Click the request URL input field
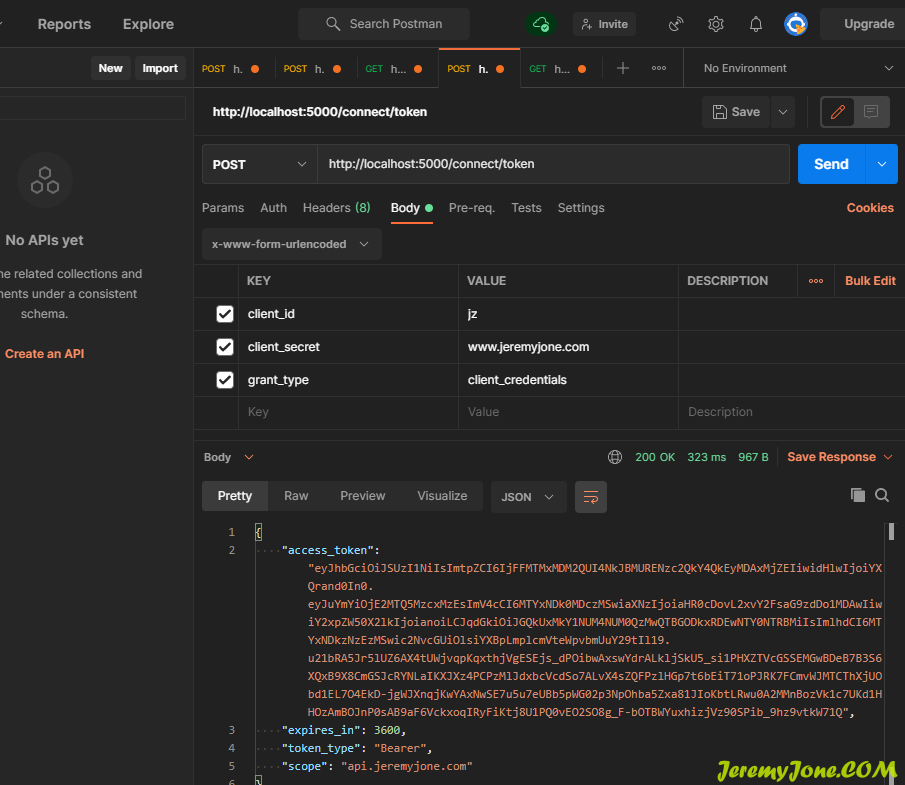 pos(554,164)
